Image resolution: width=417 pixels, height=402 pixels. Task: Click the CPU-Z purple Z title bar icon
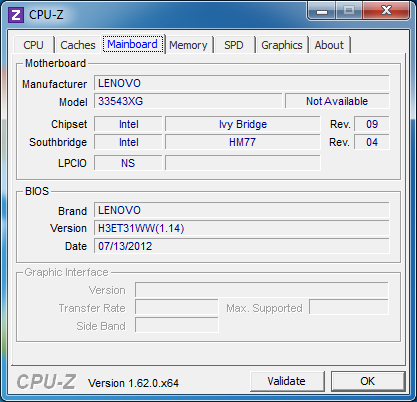[16, 15]
